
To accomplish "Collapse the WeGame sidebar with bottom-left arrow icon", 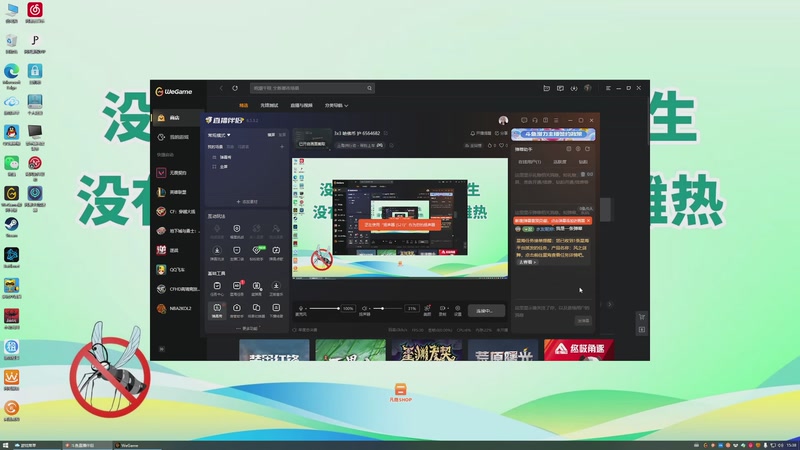I will 161,349.
